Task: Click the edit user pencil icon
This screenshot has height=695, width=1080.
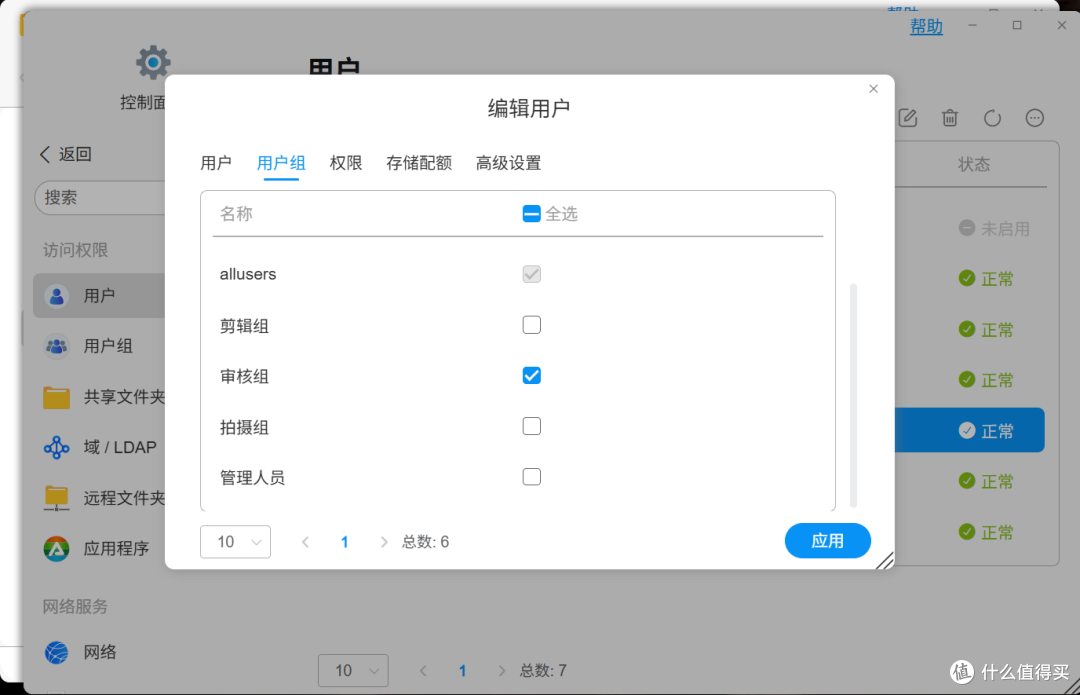Action: pyautogui.click(x=908, y=118)
